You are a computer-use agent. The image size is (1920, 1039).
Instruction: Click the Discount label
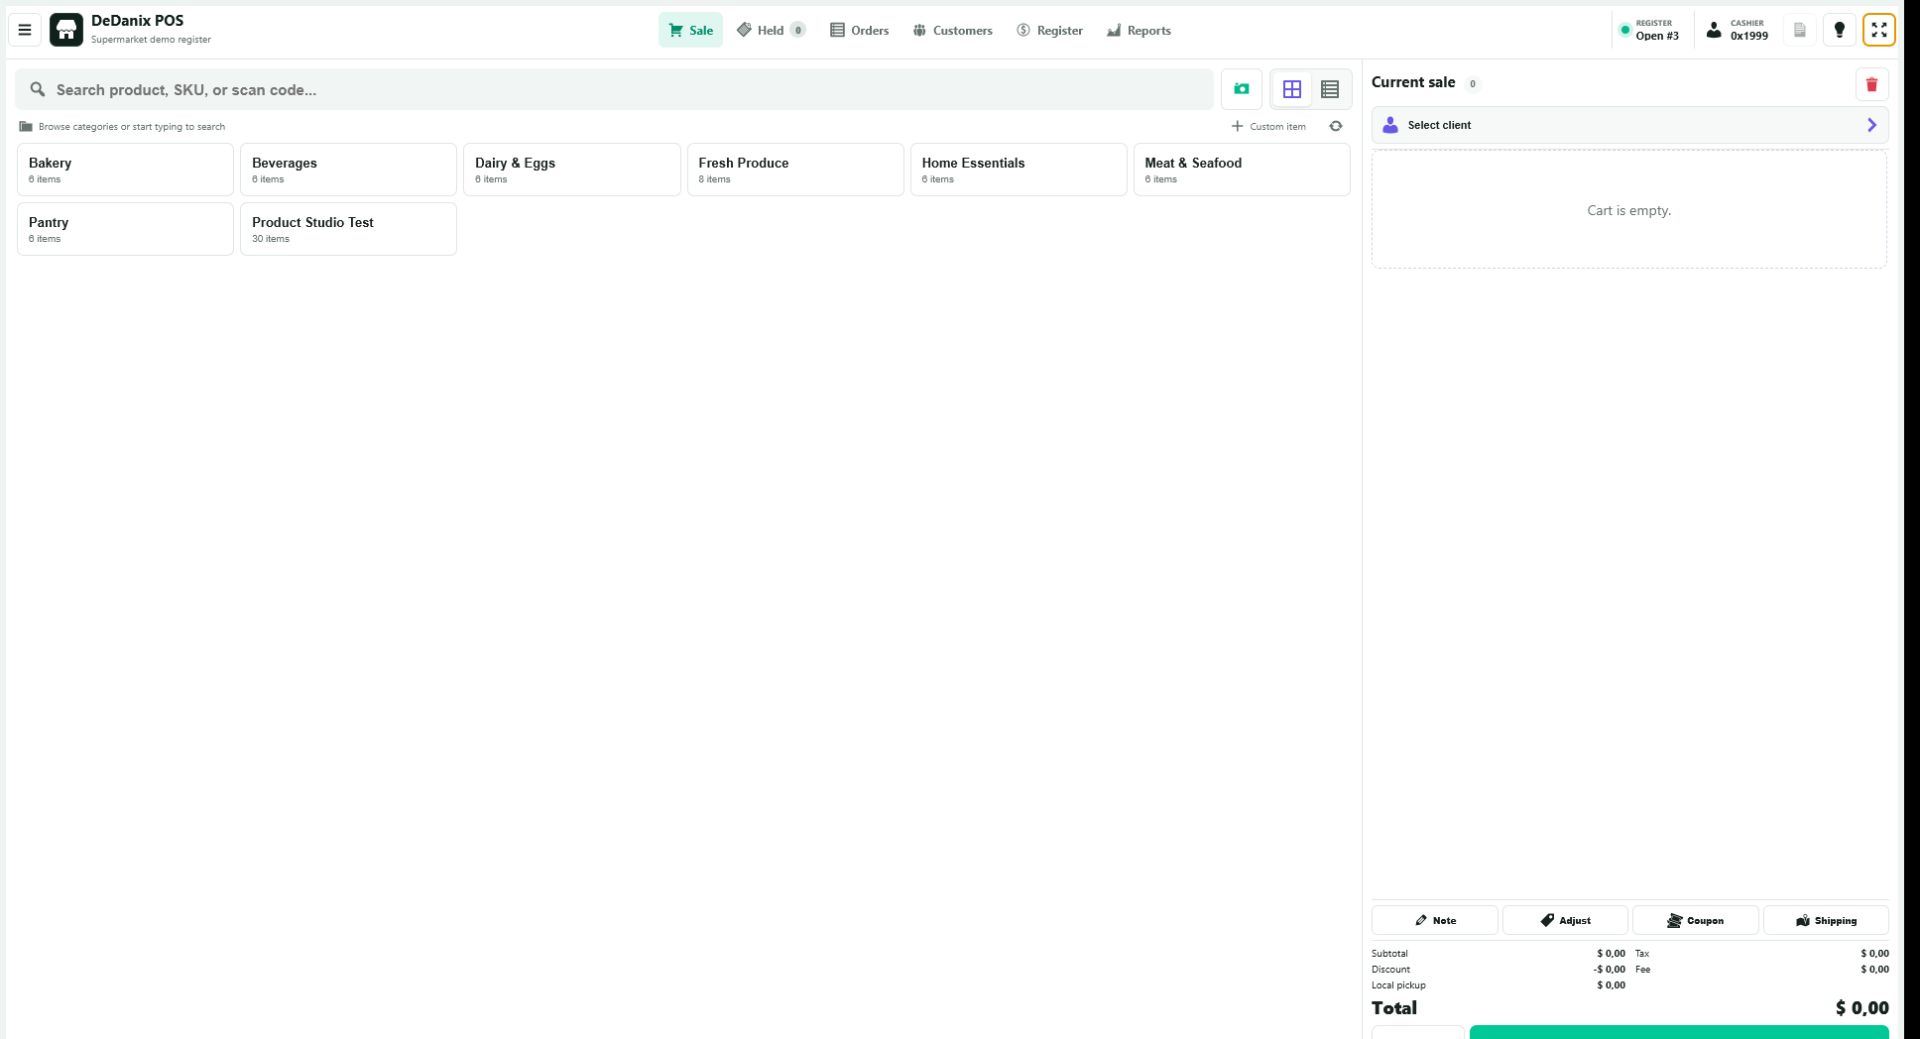(1391, 970)
